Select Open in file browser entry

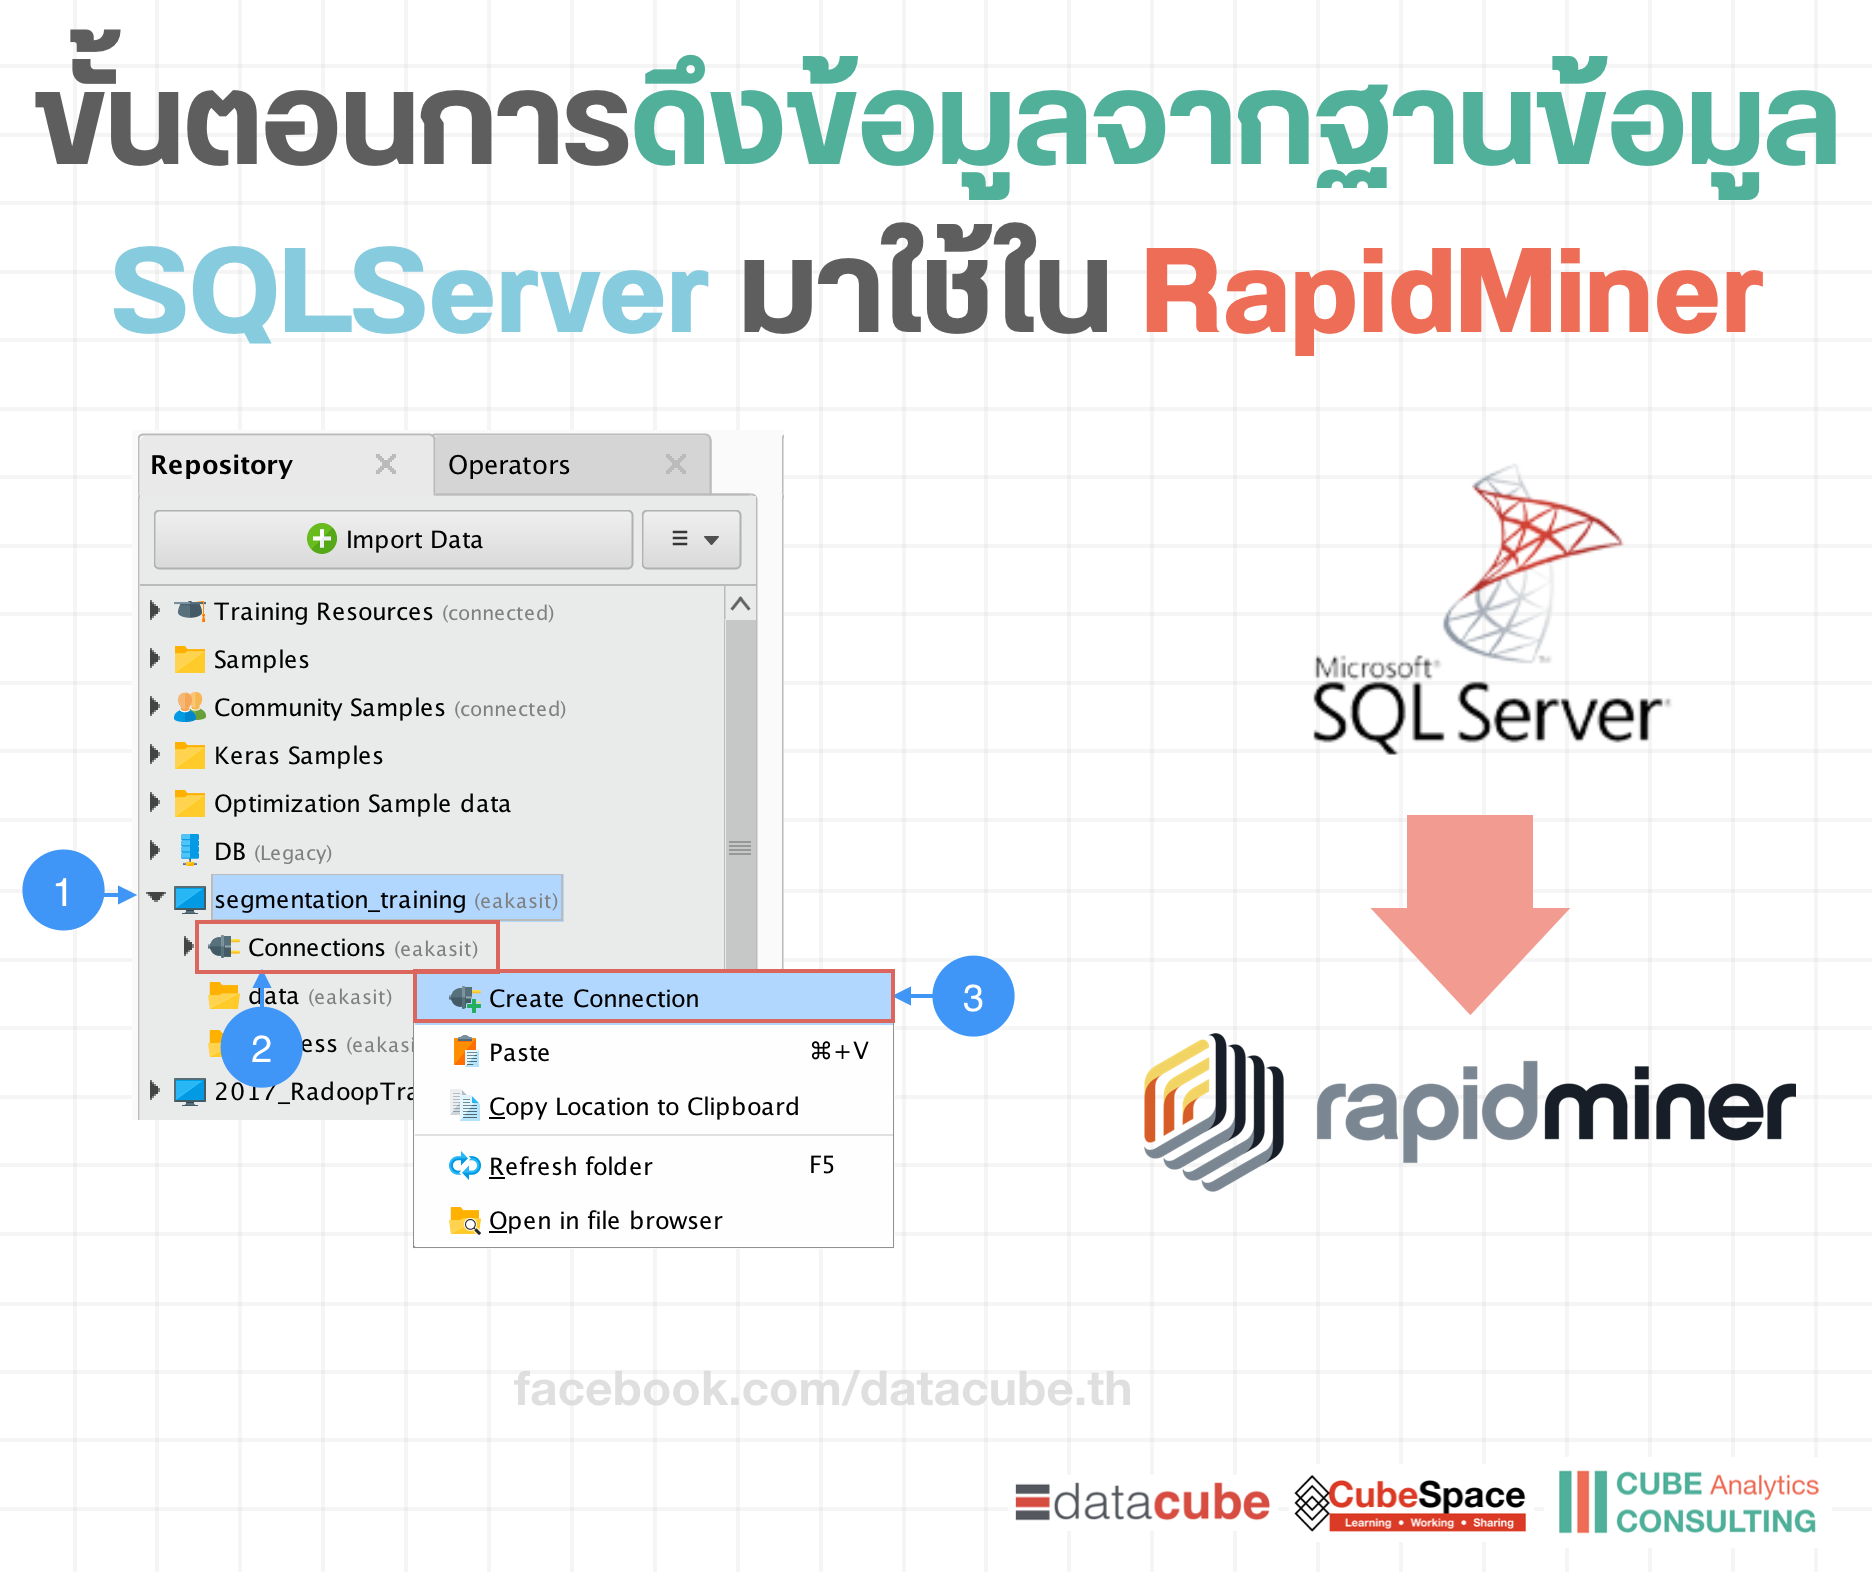[654, 1220]
